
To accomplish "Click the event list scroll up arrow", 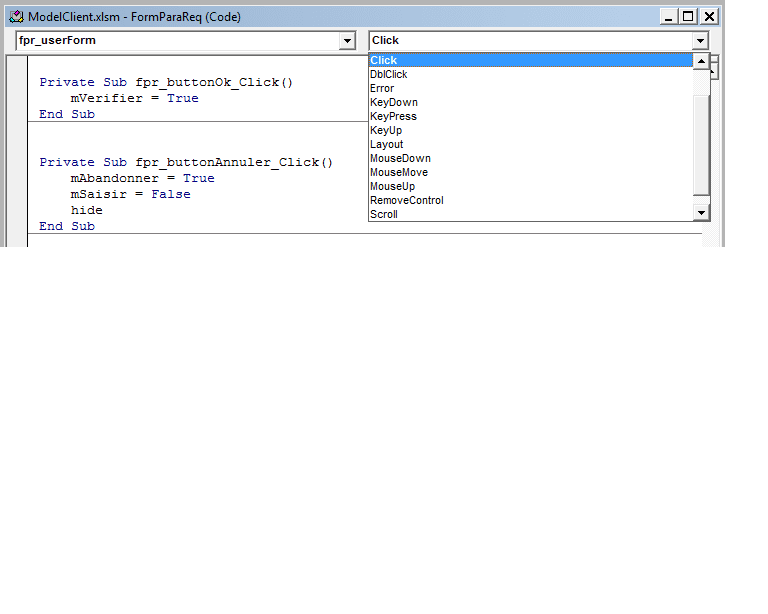I will pyautogui.click(x=701, y=61).
